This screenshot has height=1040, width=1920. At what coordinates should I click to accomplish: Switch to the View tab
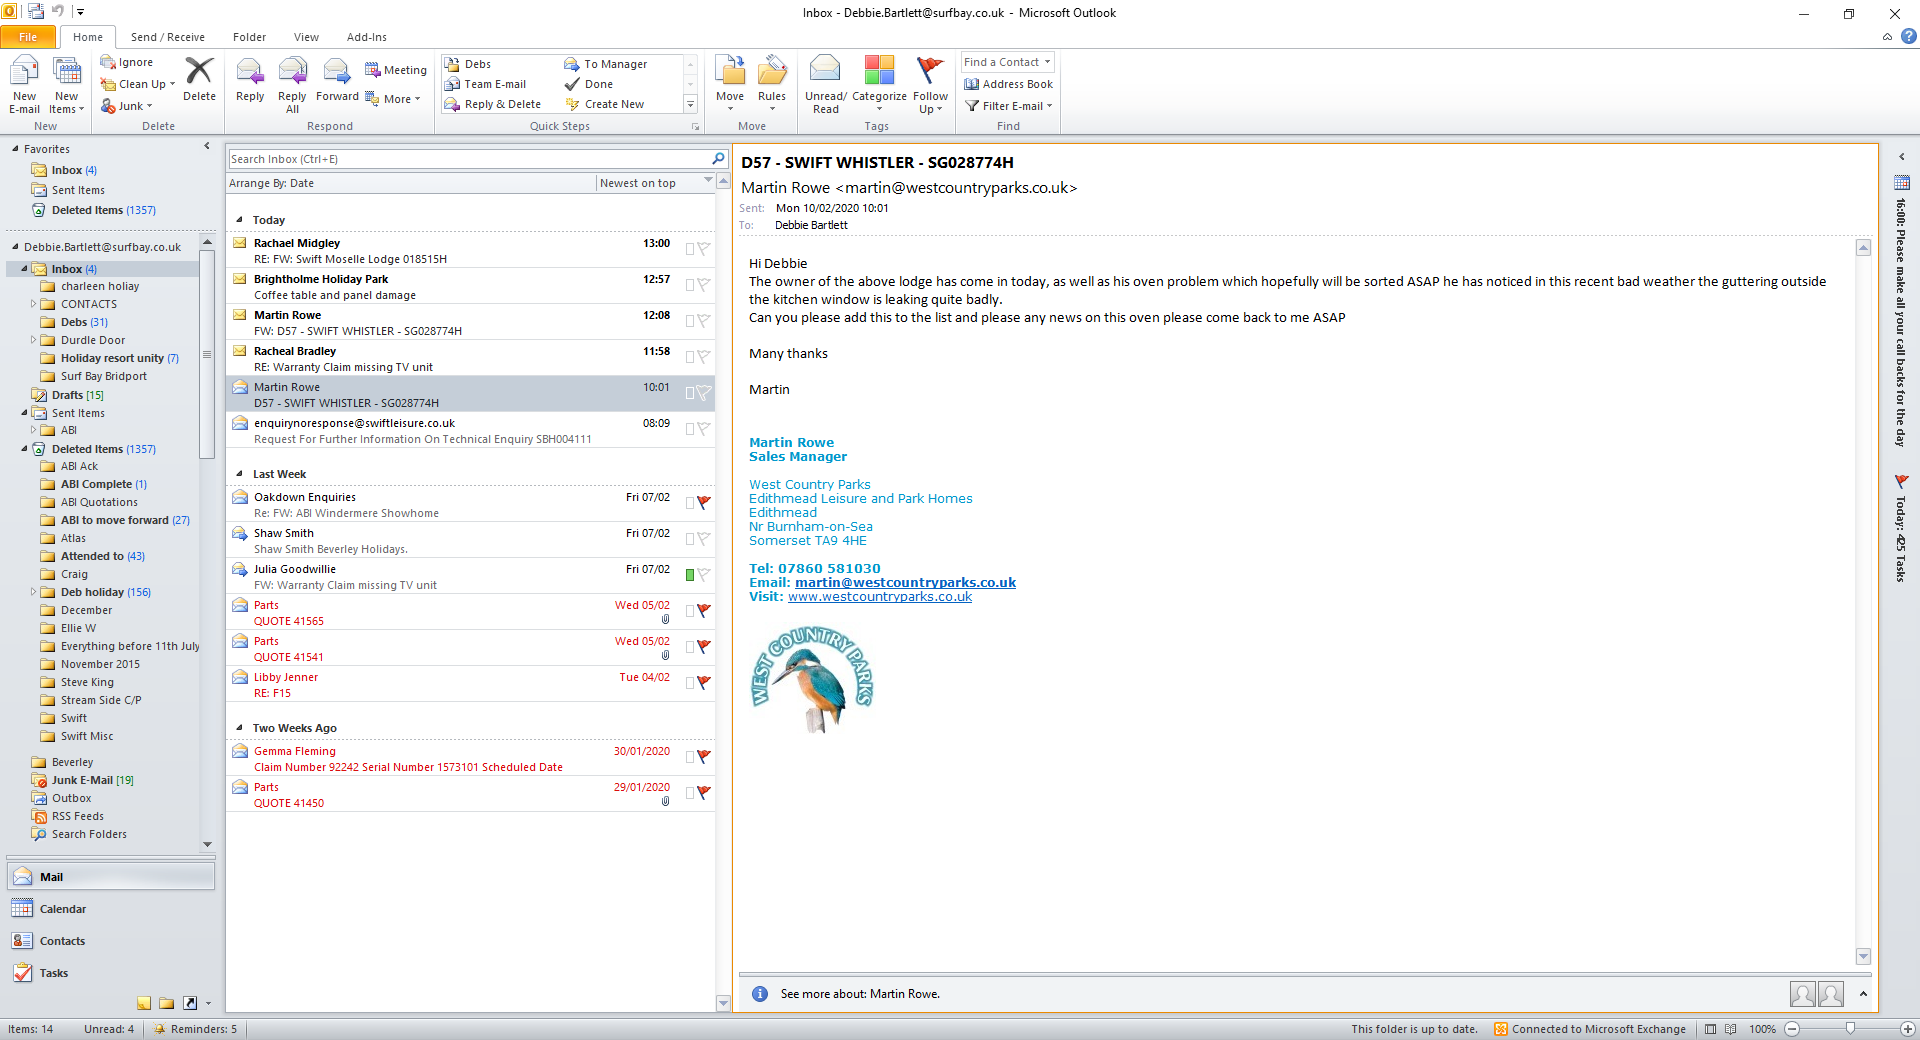tap(306, 37)
